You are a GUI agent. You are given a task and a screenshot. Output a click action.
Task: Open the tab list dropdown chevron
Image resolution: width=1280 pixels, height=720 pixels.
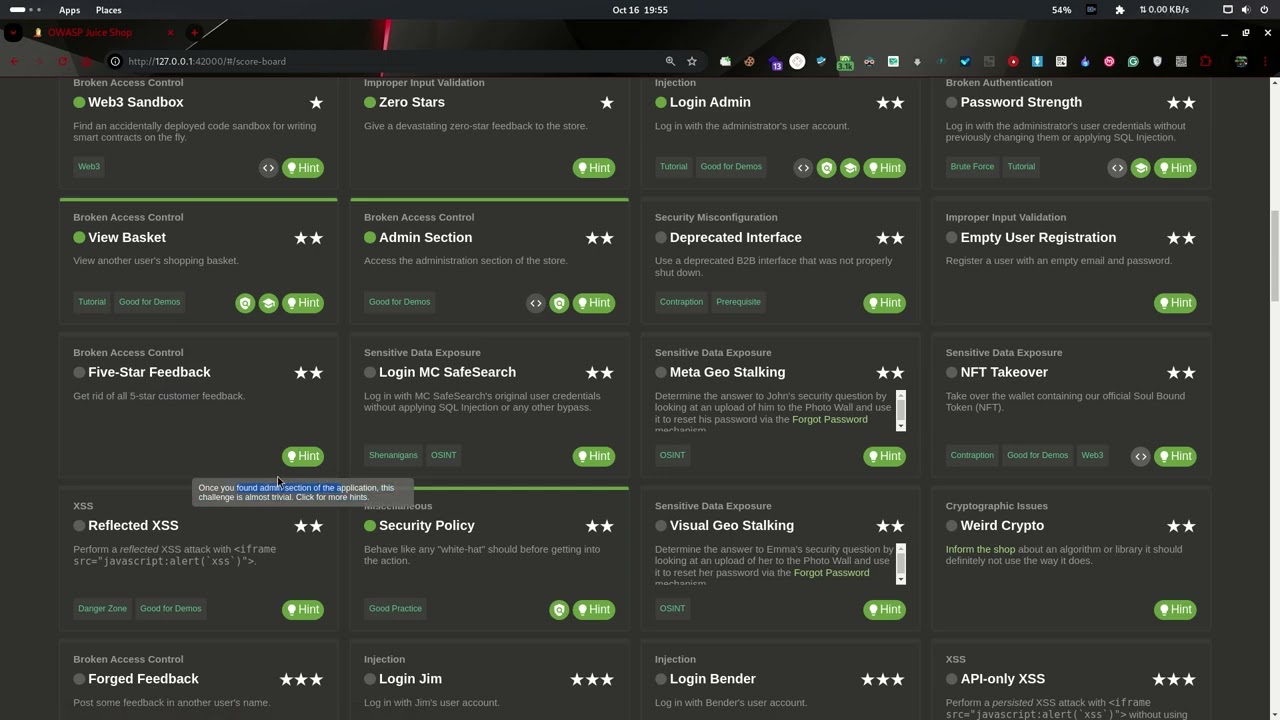[12, 33]
